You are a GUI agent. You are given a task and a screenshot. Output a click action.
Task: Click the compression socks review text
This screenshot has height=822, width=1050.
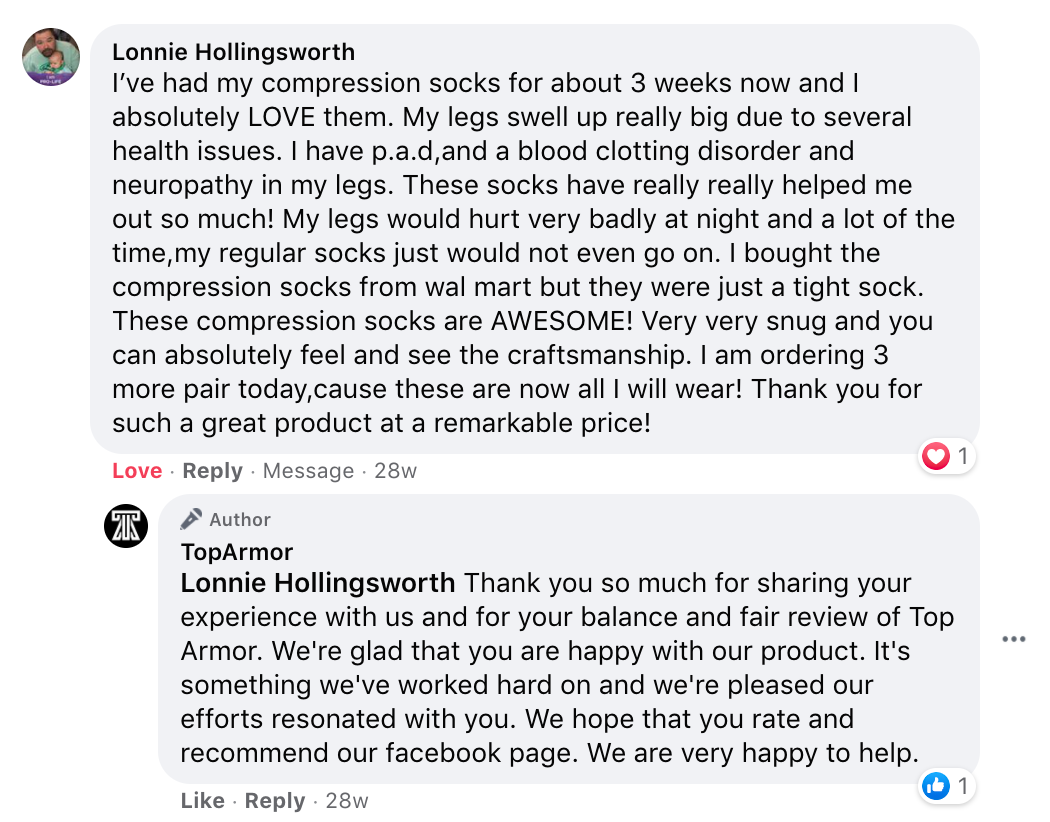pyautogui.click(x=520, y=253)
